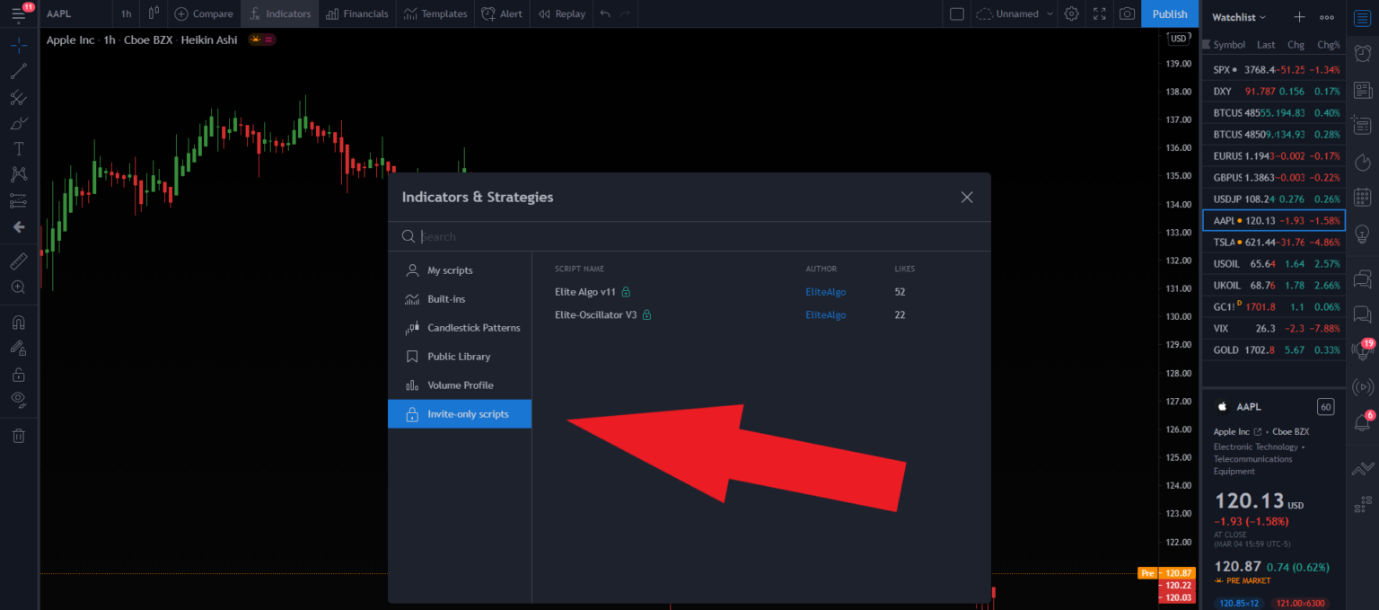This screenshot has width=1379, height=610.
Task: Switch to the Public Library section
Action: pos(458,357)
